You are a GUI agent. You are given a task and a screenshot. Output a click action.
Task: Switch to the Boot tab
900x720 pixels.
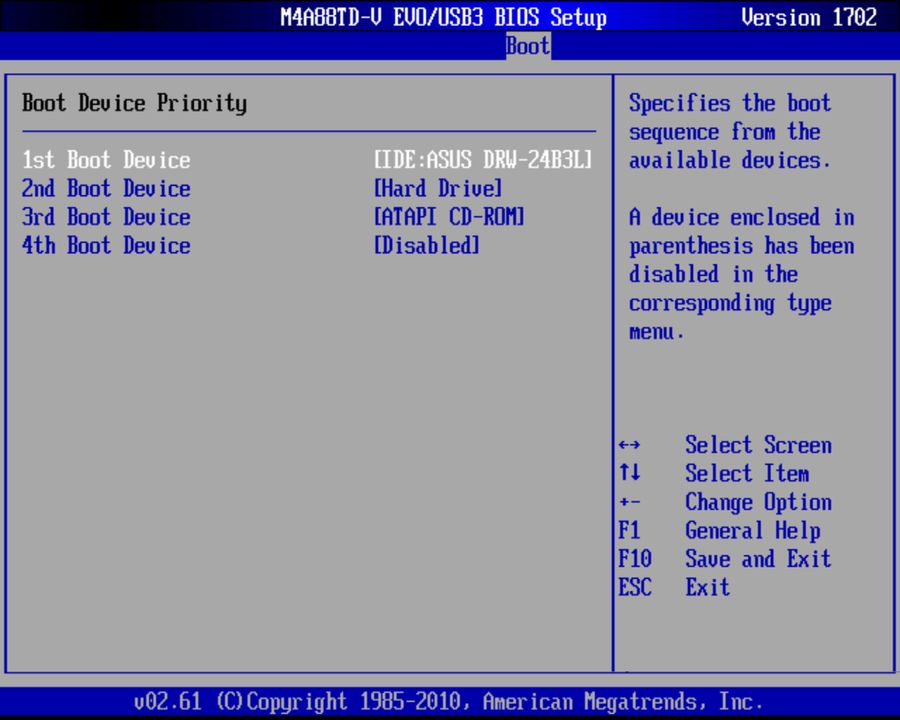527,45
